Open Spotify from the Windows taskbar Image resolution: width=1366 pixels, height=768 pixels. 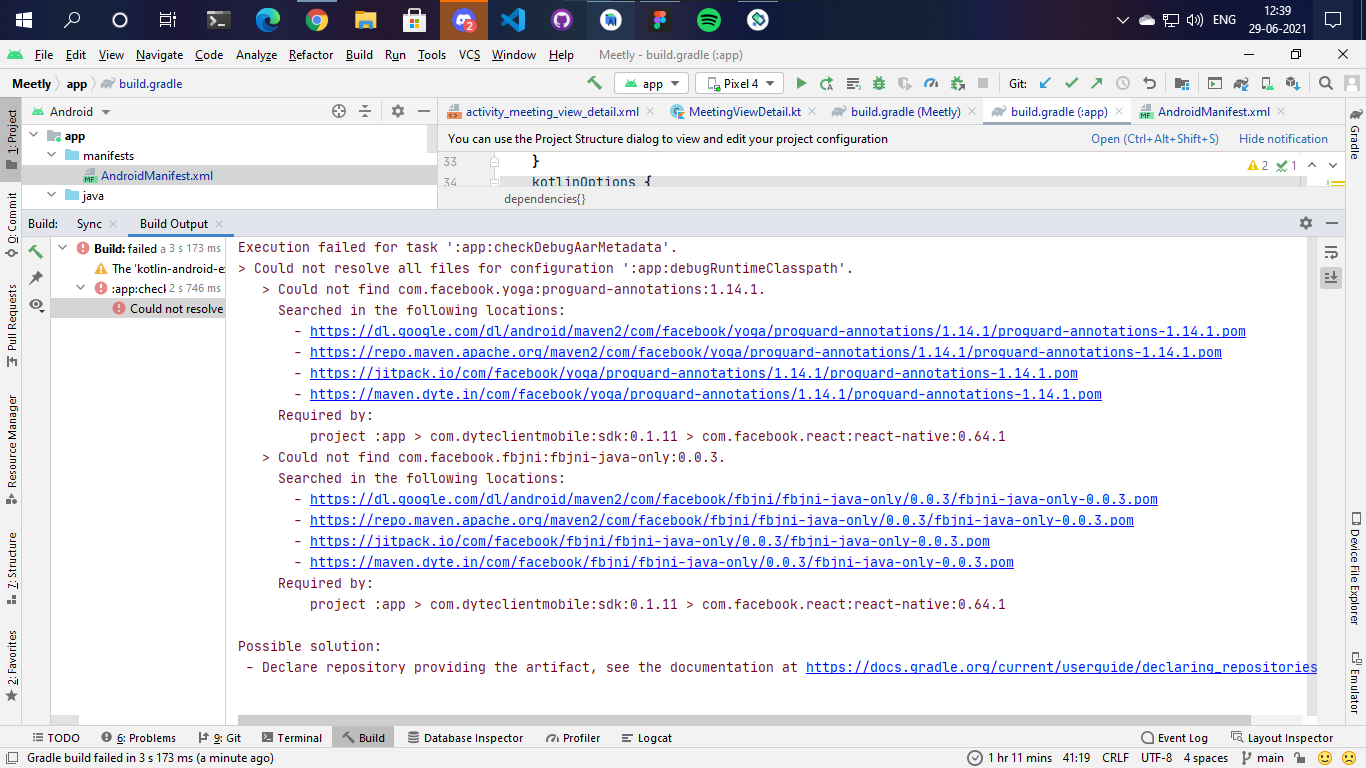(709, 20)
